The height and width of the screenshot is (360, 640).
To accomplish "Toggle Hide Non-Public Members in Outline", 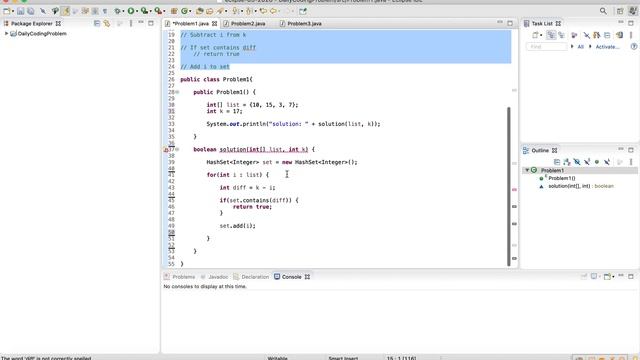I will [597, 162].
